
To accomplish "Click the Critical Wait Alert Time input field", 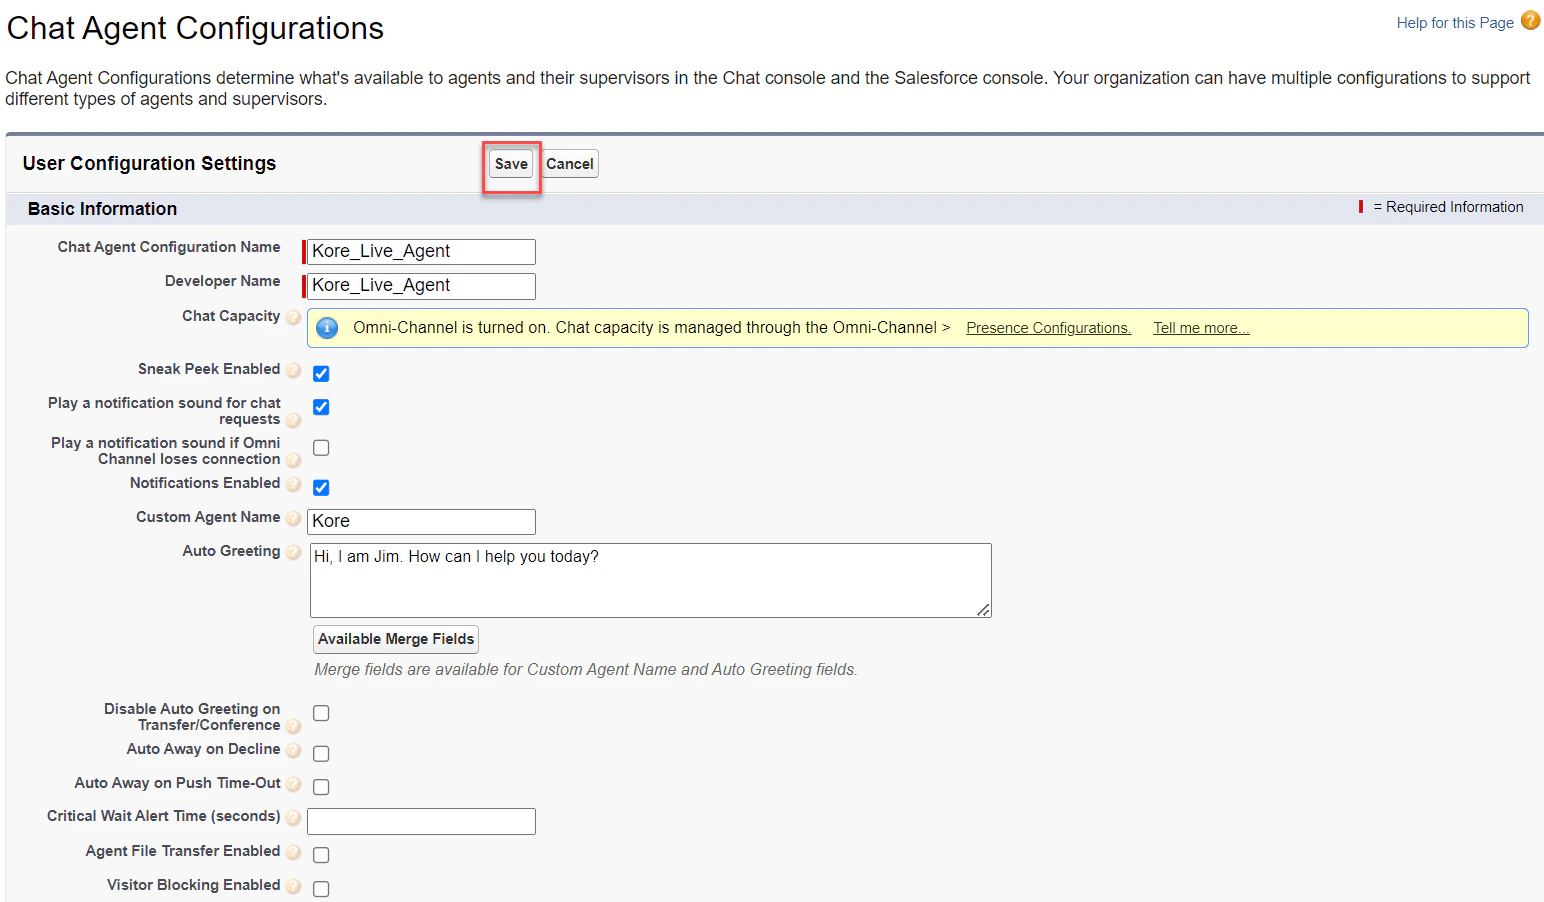I will point(420,820).
